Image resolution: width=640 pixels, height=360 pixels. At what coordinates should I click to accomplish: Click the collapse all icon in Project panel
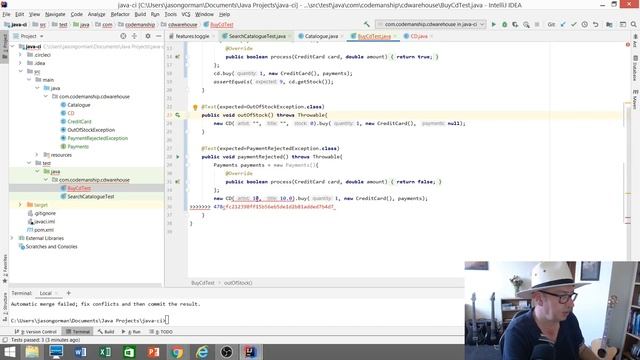(134, 36)
